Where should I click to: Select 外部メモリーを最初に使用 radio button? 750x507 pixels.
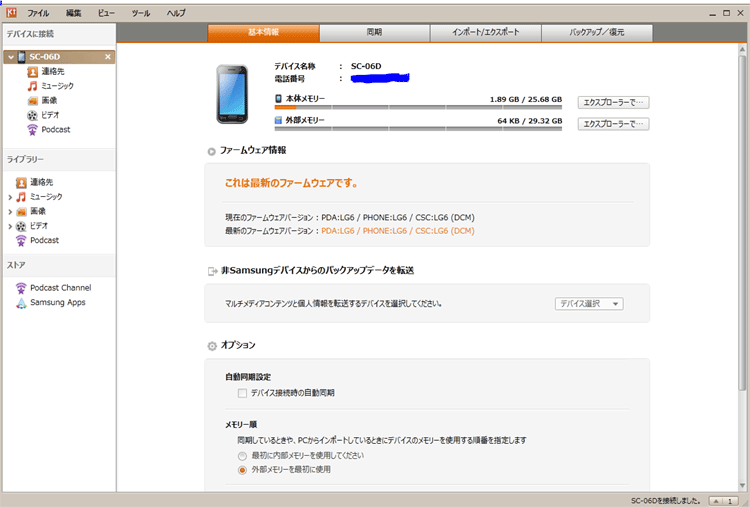(x=243, y=470)
